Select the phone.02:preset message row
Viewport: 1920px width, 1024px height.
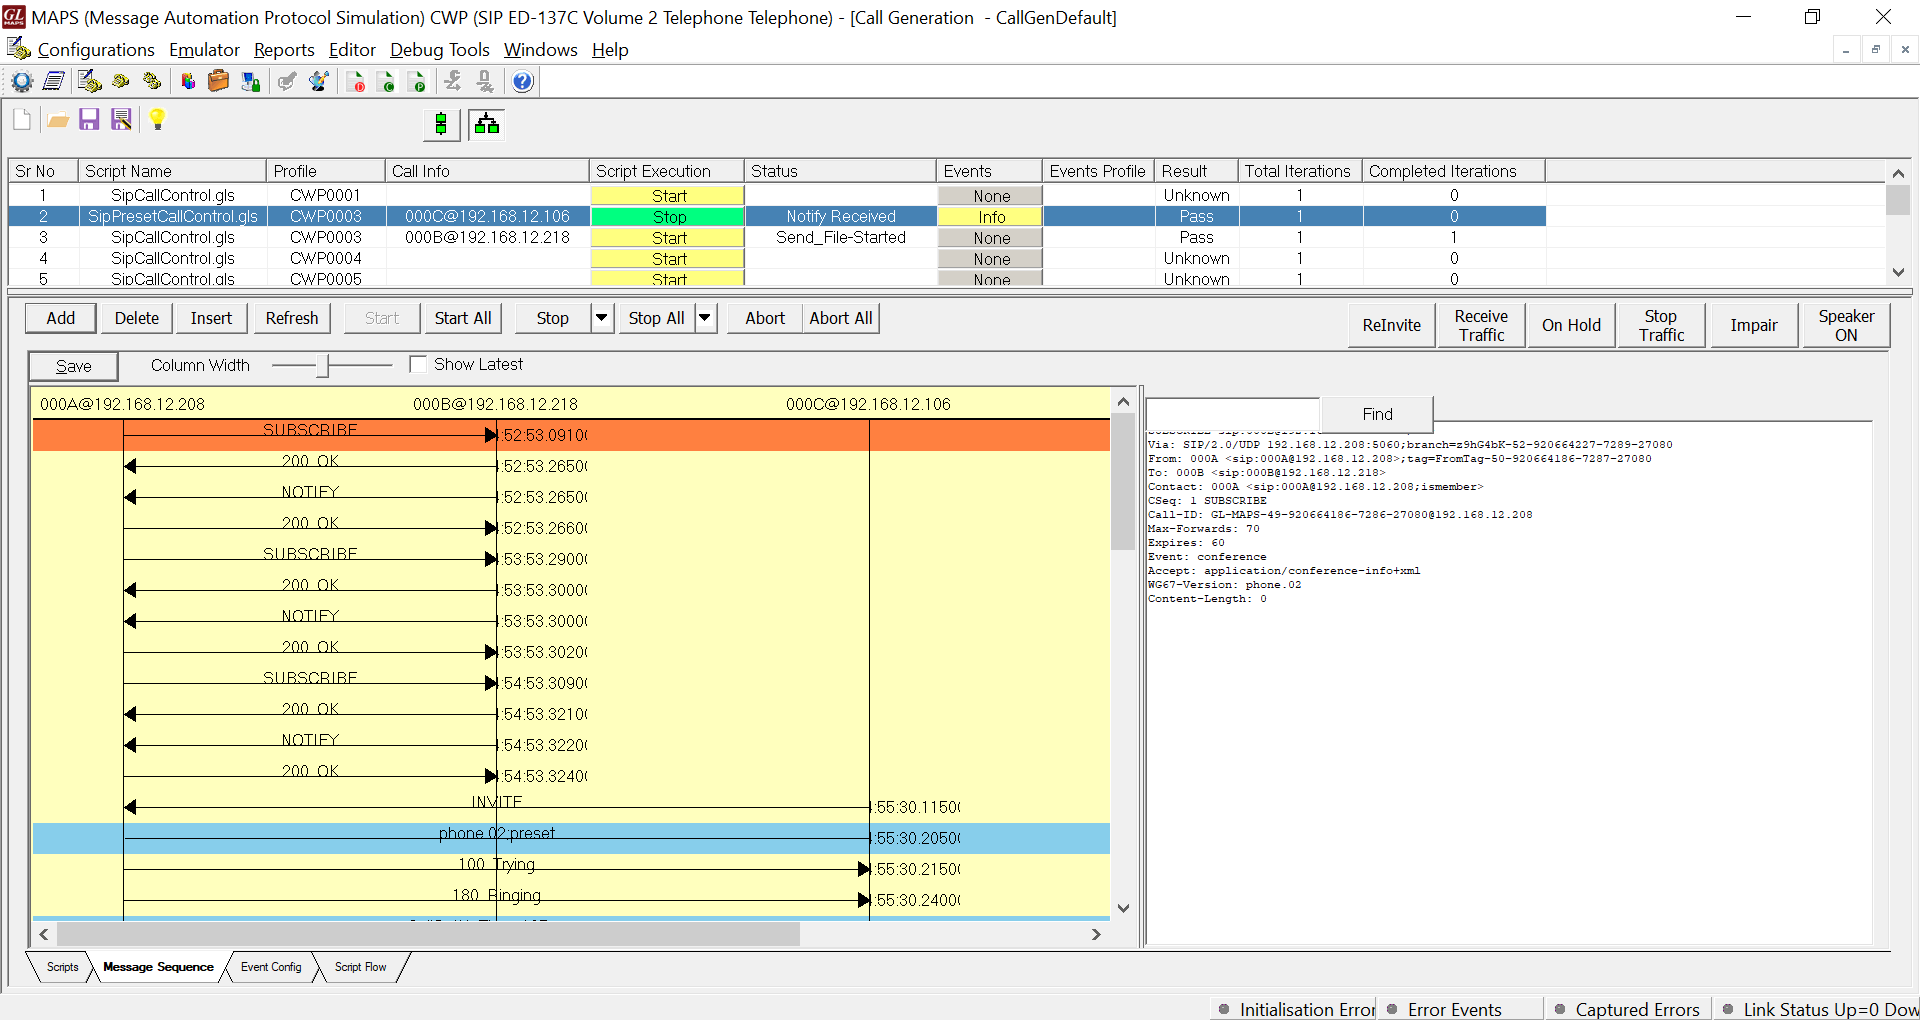(571, 838)
